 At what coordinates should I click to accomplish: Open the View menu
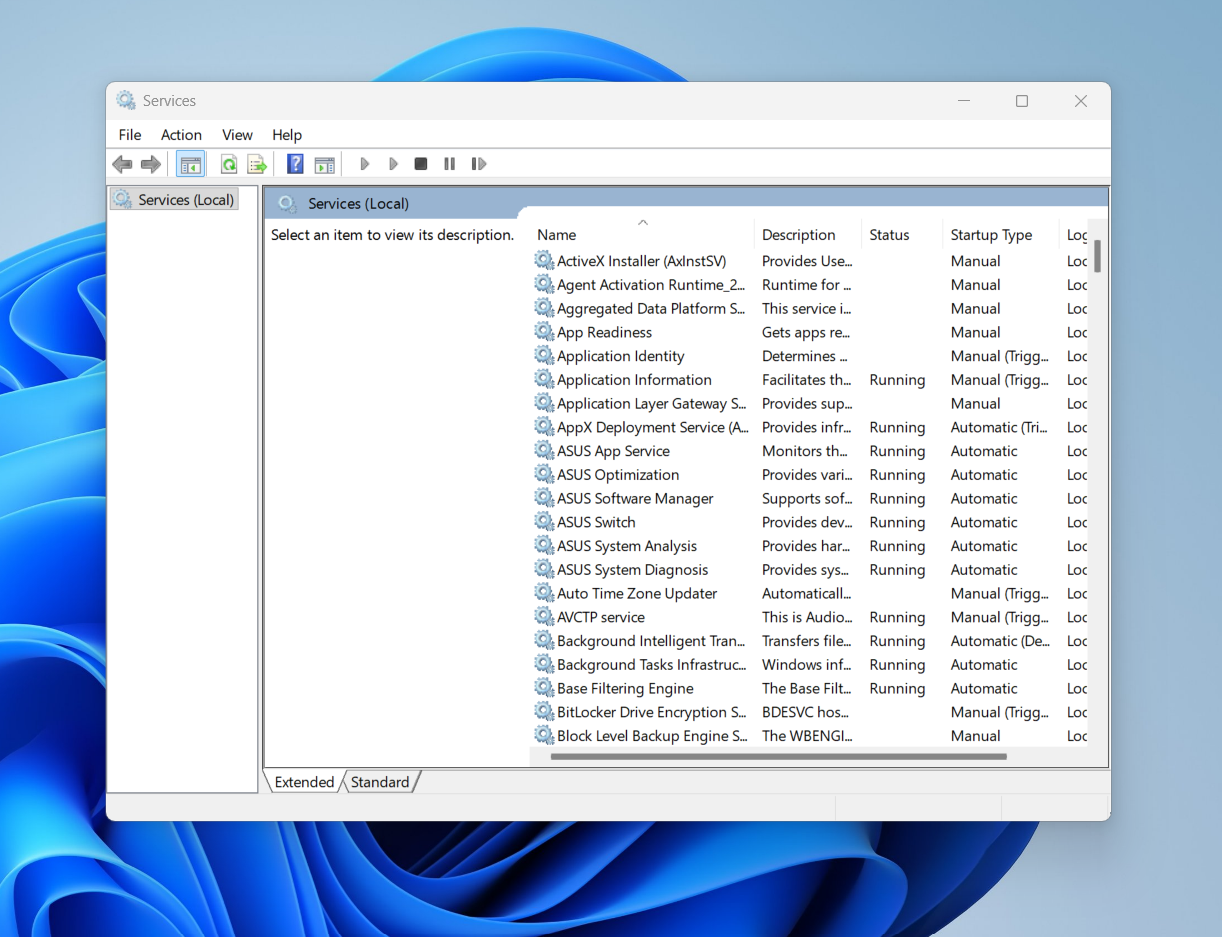237,135
